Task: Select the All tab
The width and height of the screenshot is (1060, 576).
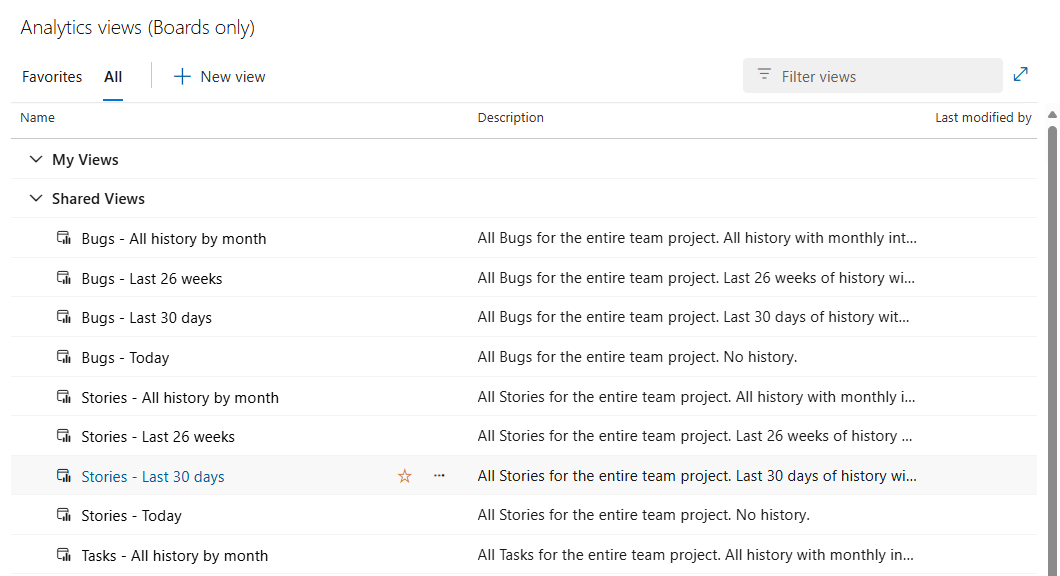Action: (113, 77)
